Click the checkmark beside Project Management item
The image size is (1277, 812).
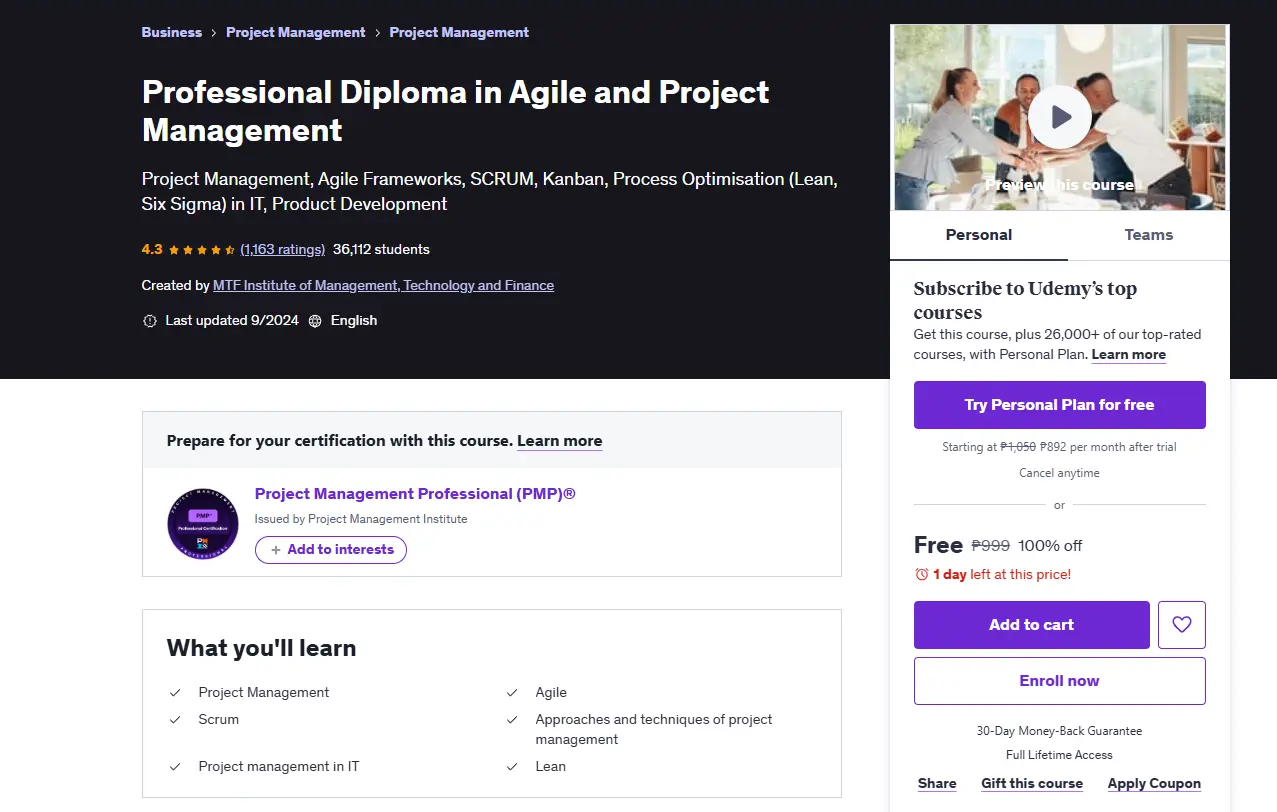(x=175, y=693)
